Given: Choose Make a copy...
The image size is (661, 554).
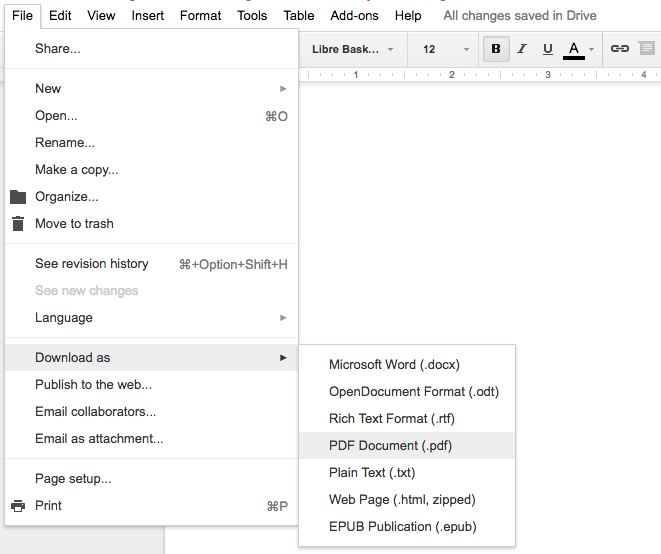Looking at the screenshot, I should [x=151, y=169].
